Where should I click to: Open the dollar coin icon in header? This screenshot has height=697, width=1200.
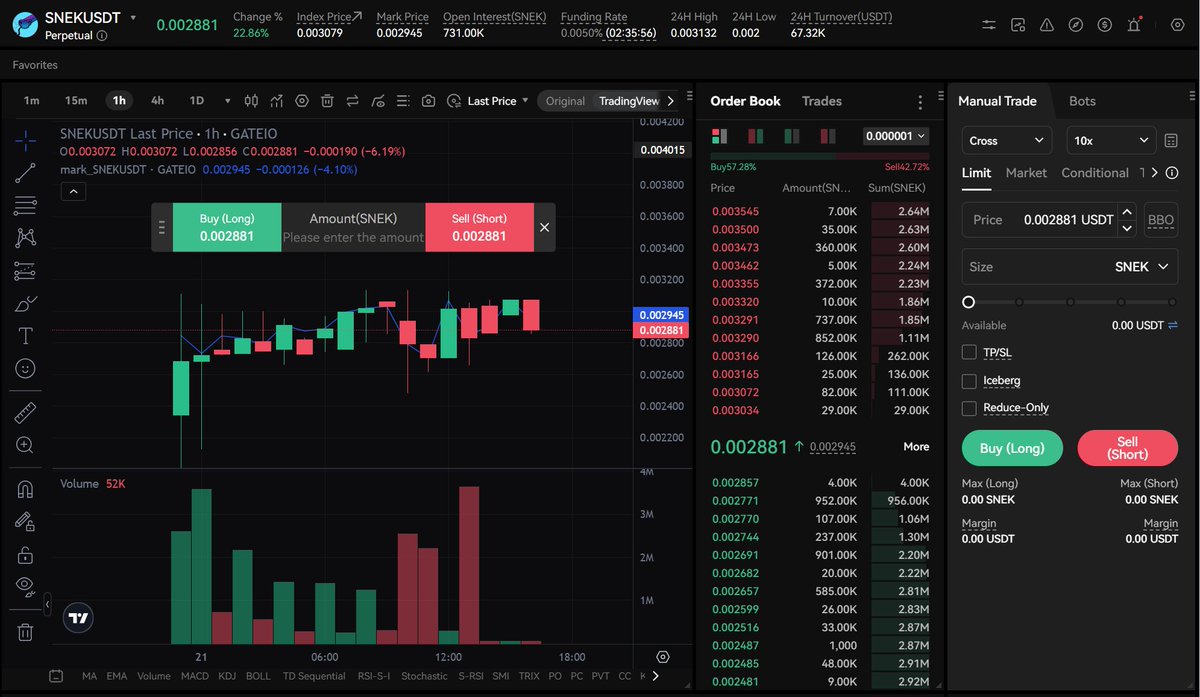click(1104, 24)
